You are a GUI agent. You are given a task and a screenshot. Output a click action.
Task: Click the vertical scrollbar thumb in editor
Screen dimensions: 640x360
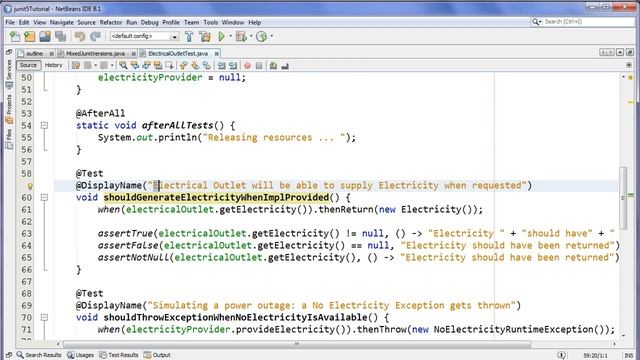point(623,198)
